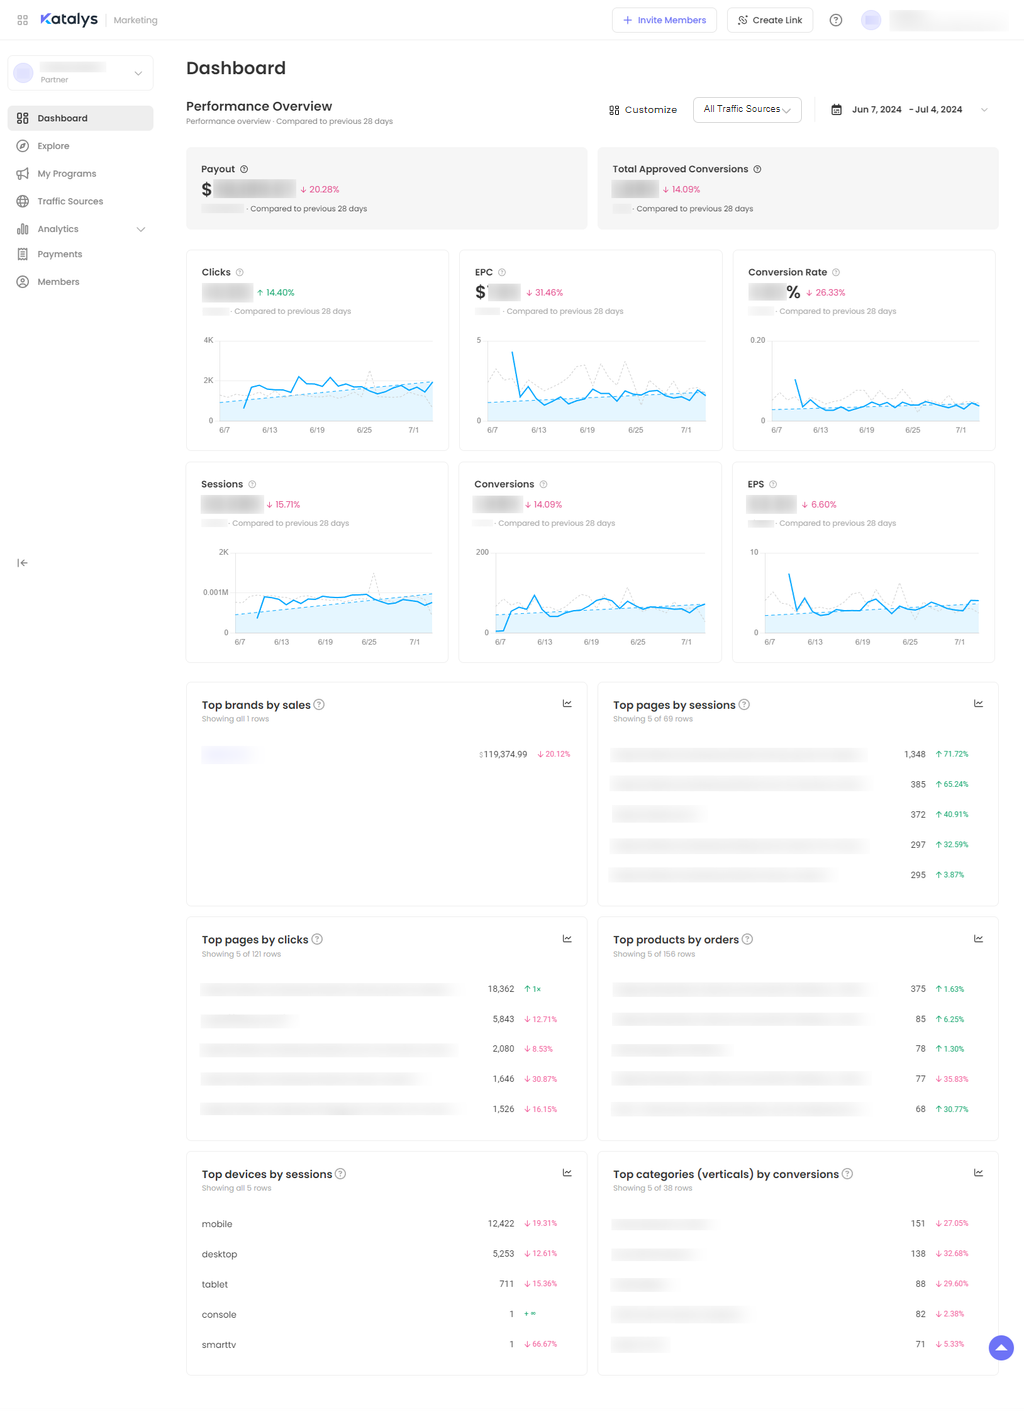The height and width of the screenshot is (1412, 1024).
Task: Click info icon next to Conversion Rate
Action: (x=836, y=272)
